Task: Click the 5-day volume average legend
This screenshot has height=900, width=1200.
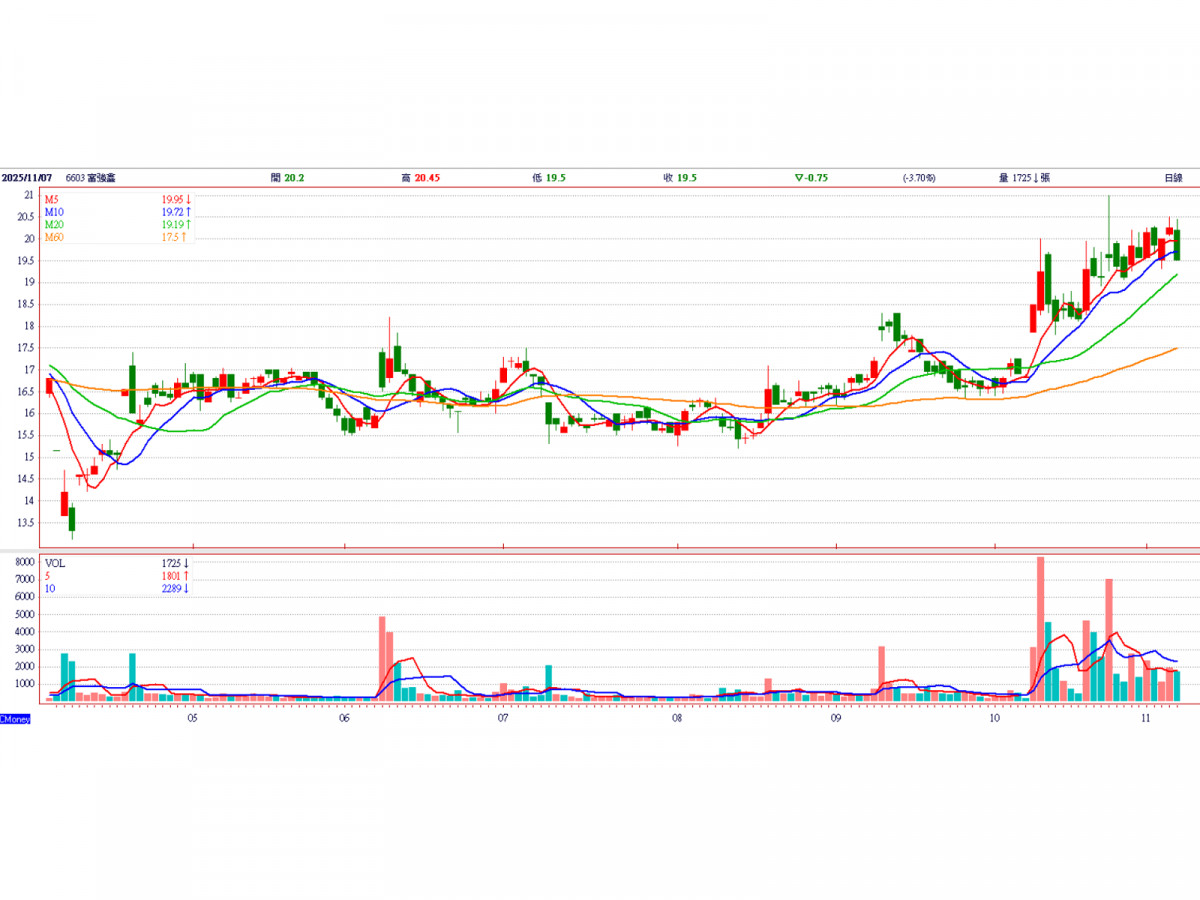Action: point(48,576)
